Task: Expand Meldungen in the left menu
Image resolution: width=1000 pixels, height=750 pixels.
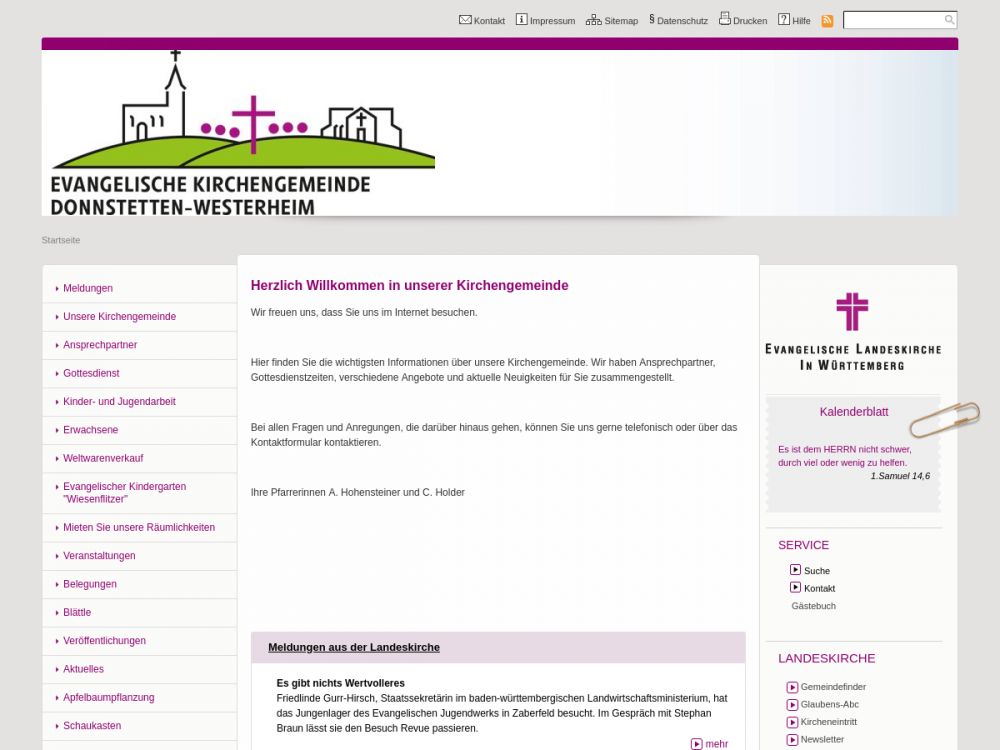Action: point(88,288)
